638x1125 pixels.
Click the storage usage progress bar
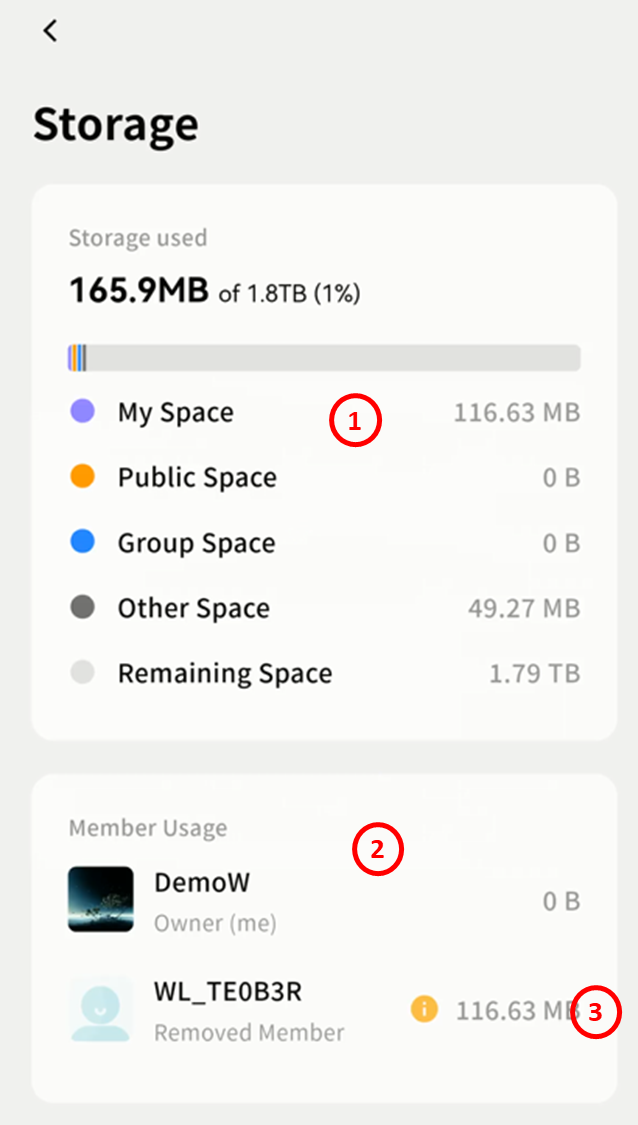[x=324, y=358]
